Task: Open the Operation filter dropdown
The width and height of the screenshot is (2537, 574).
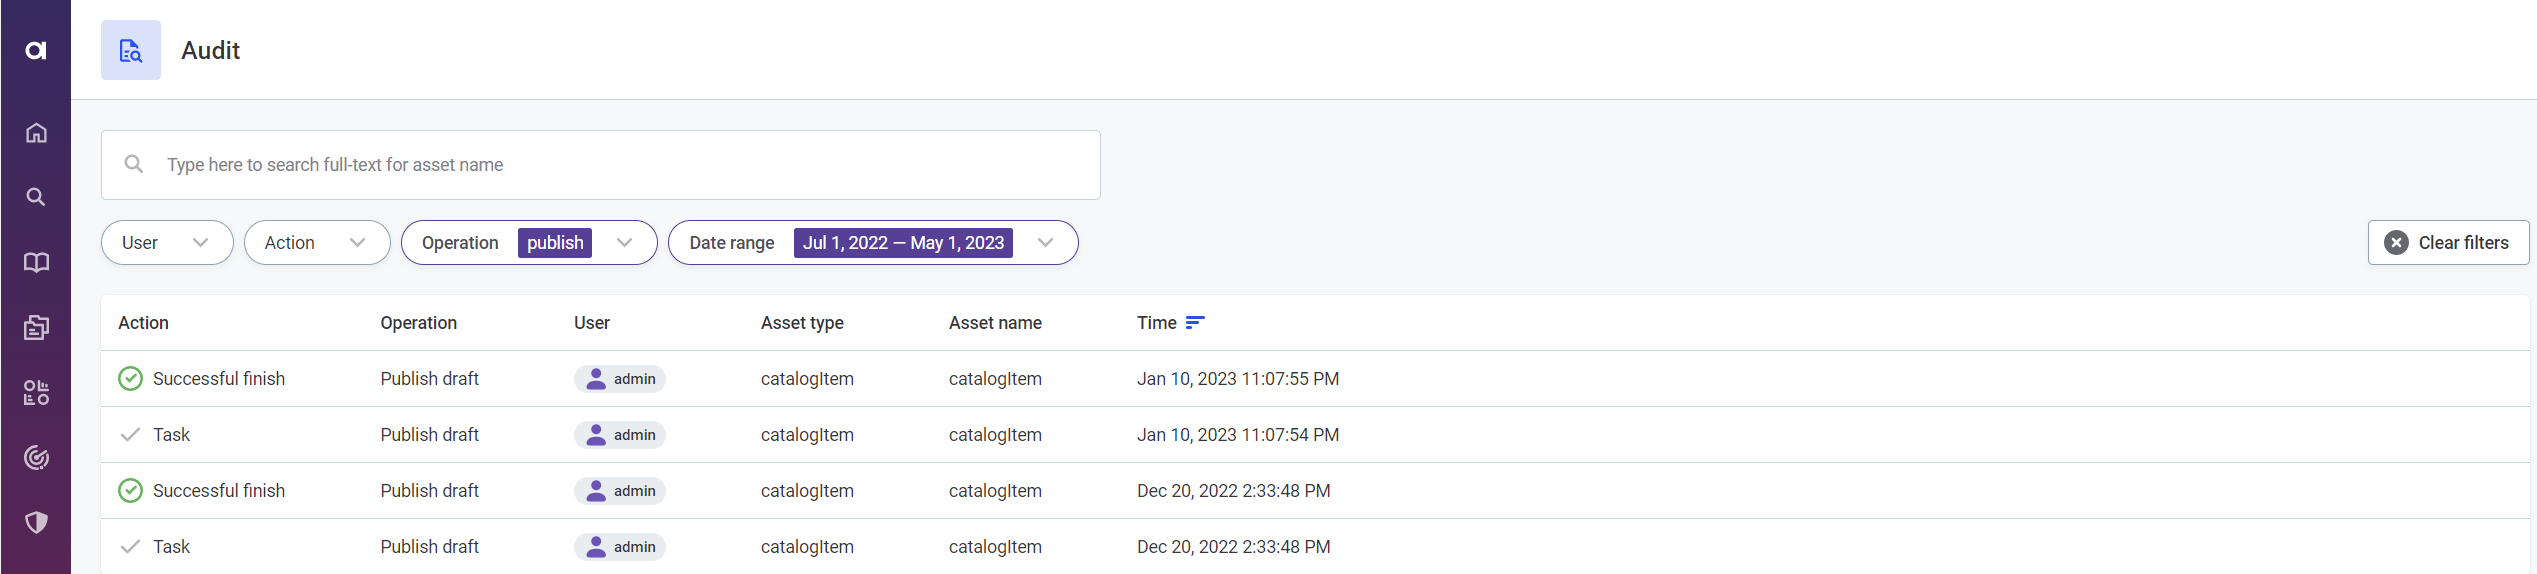Action: (625, 243)
